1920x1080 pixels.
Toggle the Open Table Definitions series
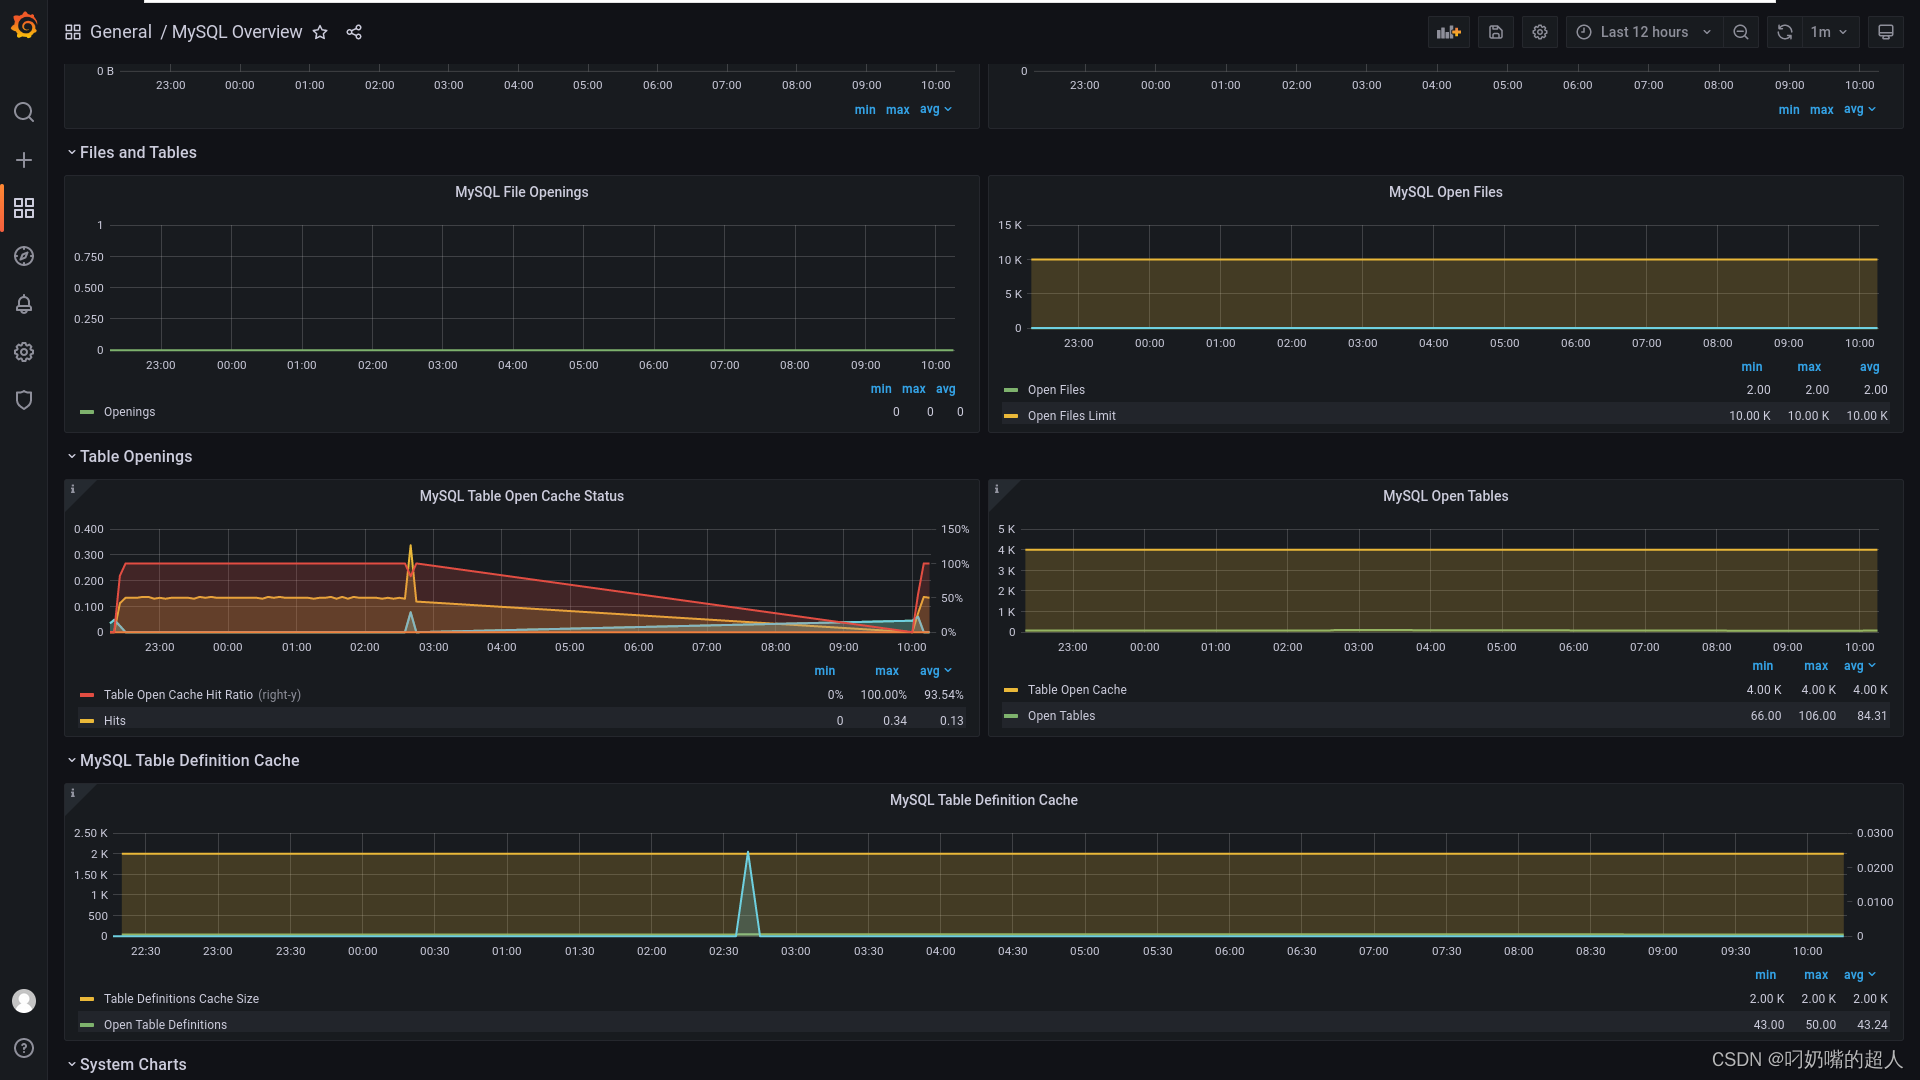pyautogui.click(x=165, y=1025)
